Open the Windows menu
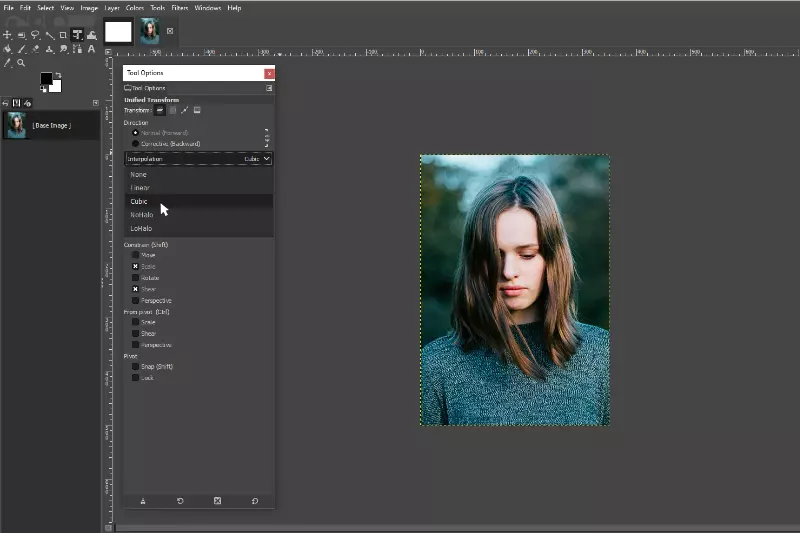800x533 pixels. tap(208, 8)
